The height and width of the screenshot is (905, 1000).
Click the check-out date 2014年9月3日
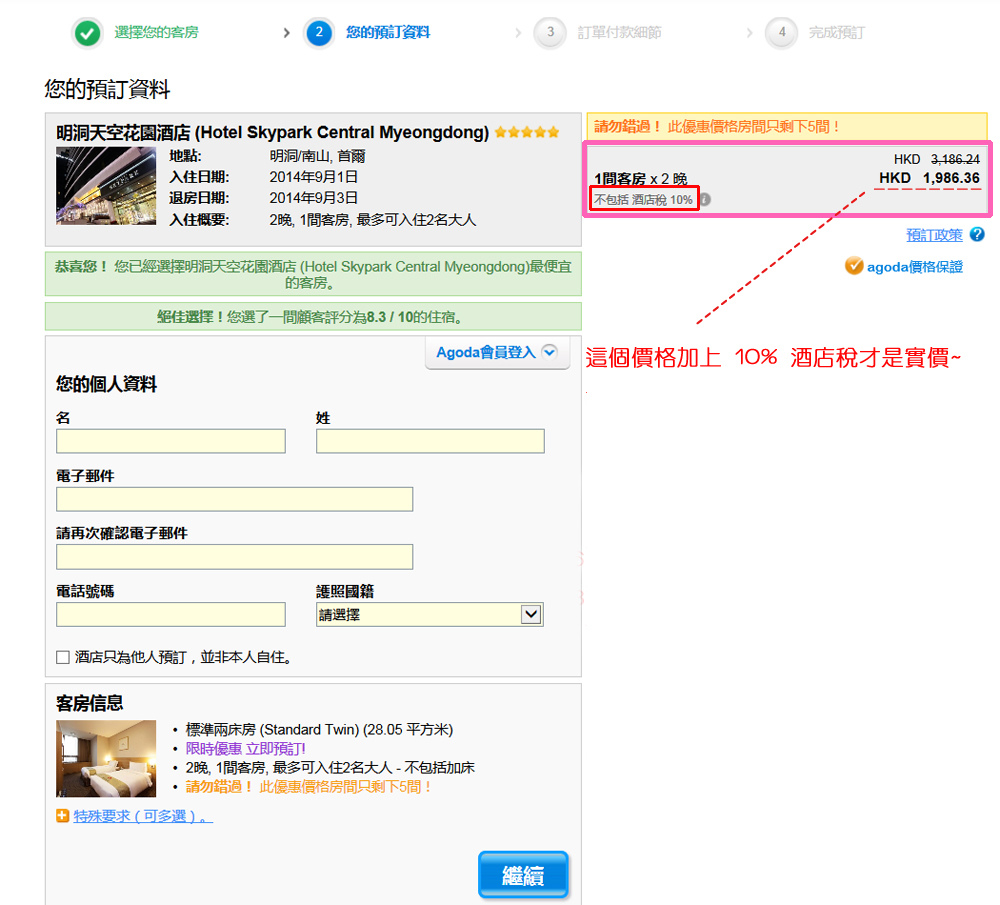(x=314, y=198)
